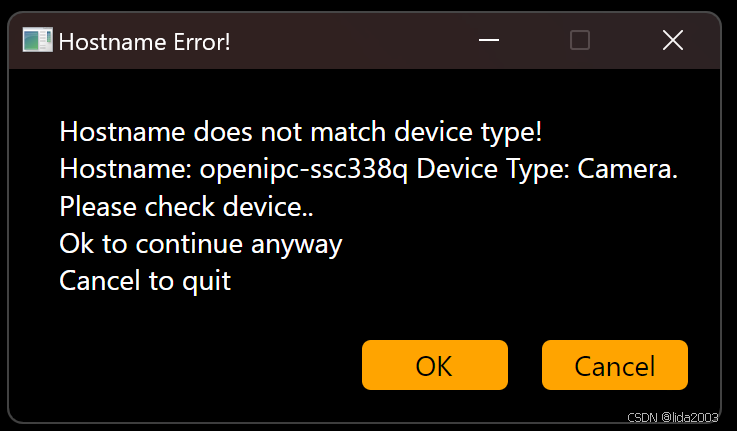Click the hostname value openipc-ssc338q
Viewport: 737px width, 431px height.
pyautogui.click(x=304, y=169)
